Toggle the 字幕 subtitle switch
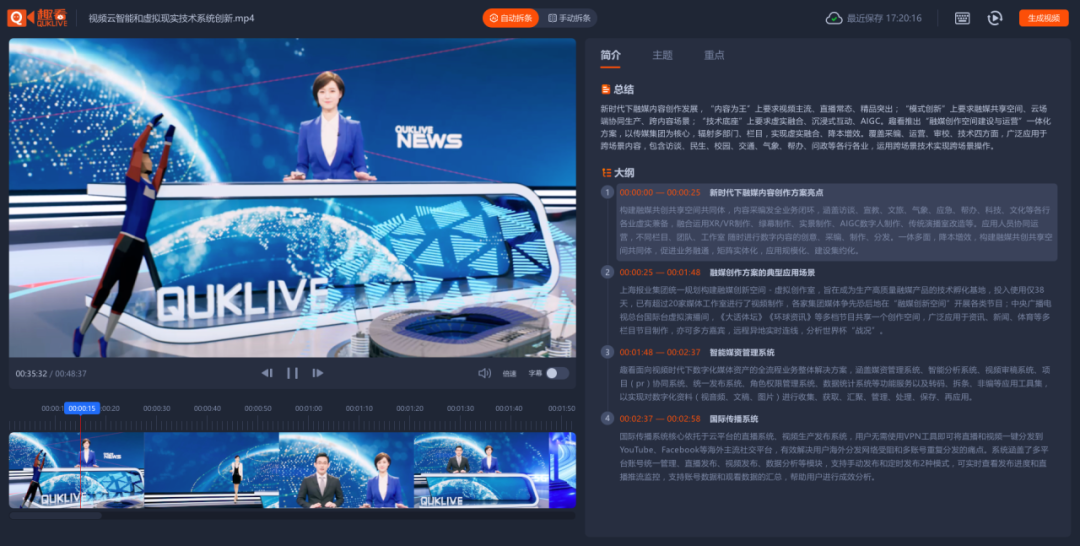This screenshot has width=1080, height=546. click(557, 373)
